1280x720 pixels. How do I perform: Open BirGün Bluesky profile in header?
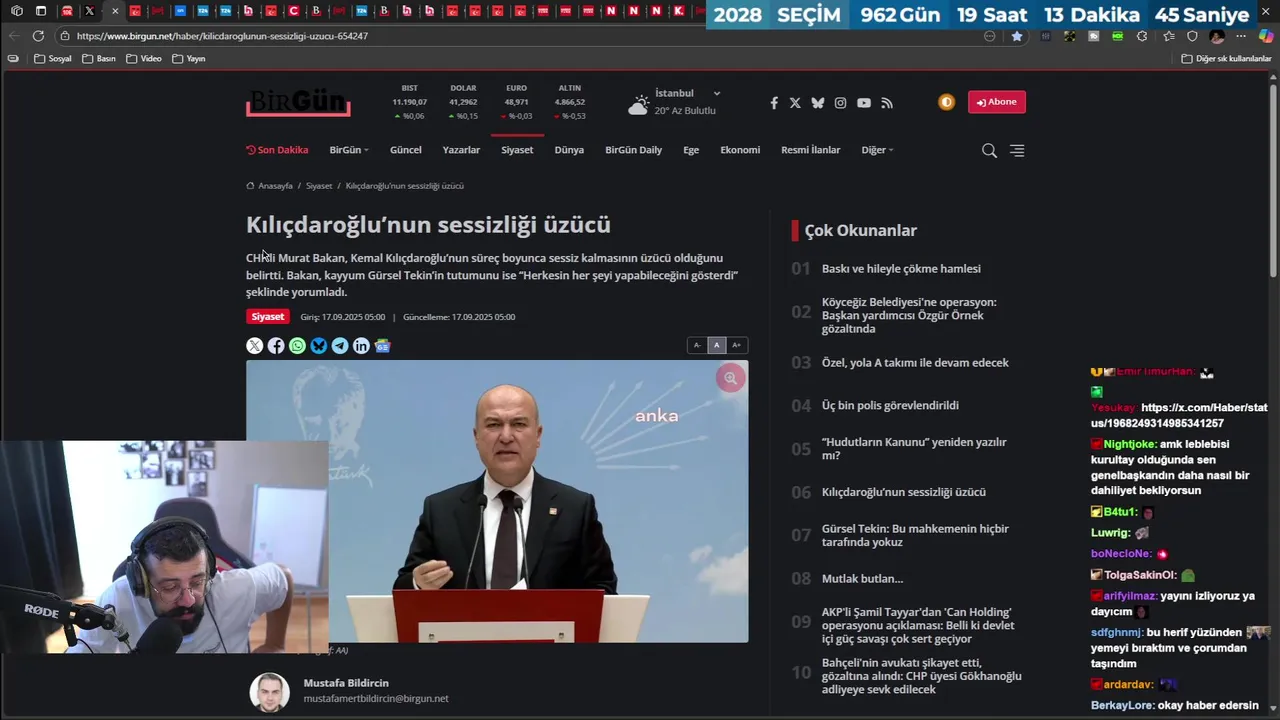818,103
